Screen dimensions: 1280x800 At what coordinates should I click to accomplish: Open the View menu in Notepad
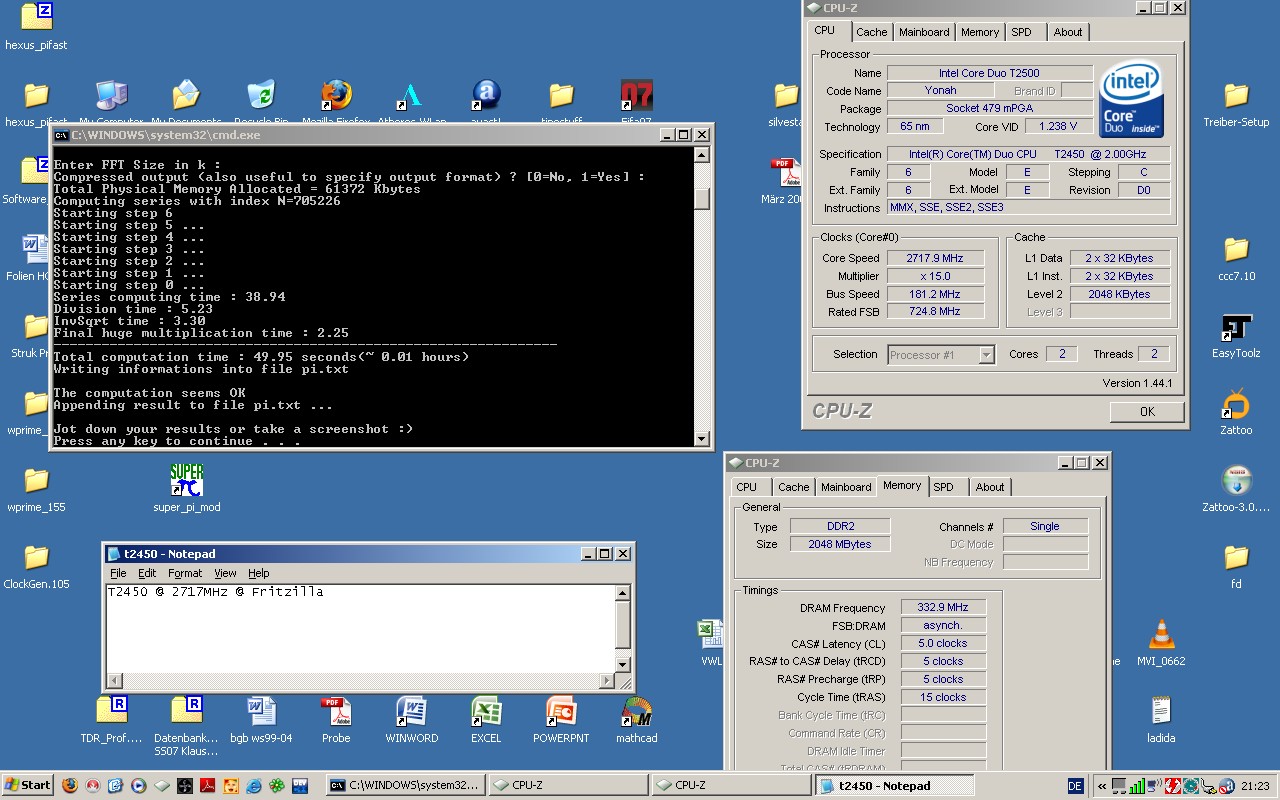[x=225, y=573]
